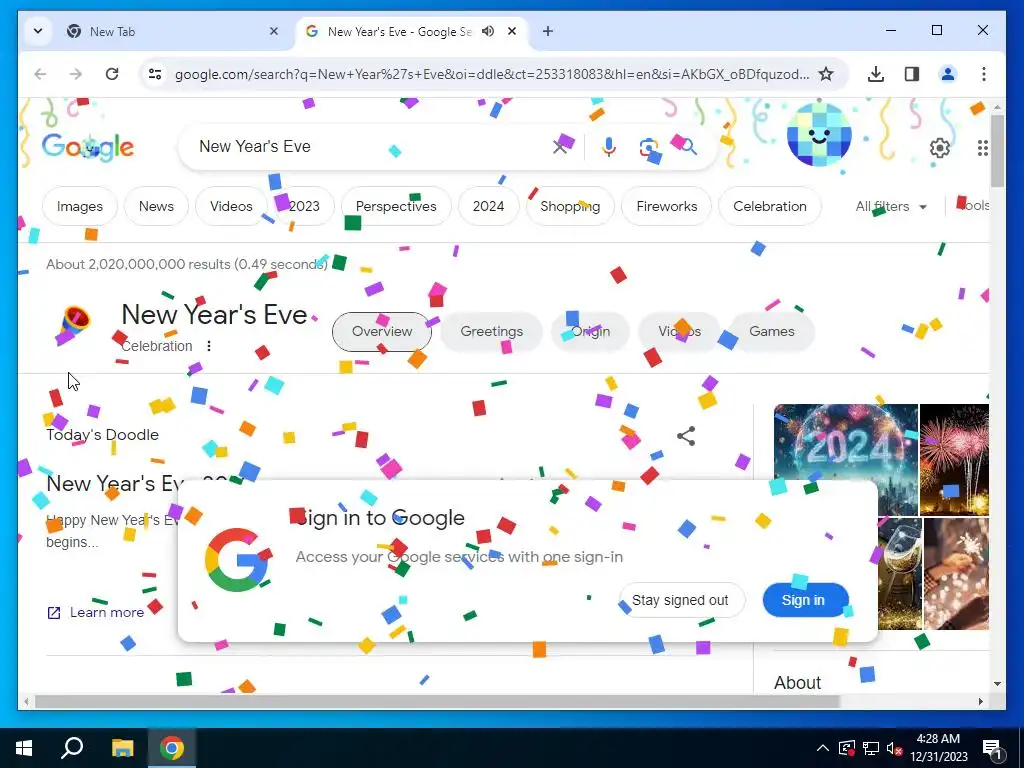Viewport: 1024px width, 768px height.
Task: Bookmark this page with the star icon
Action: (x=825, y=74)
